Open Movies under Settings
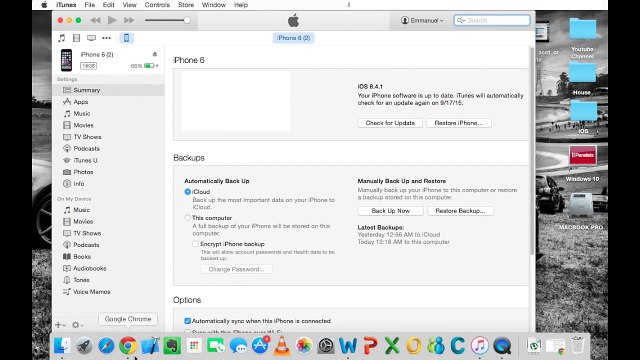This screenshot has height=360, width=640. pos(83,125)
